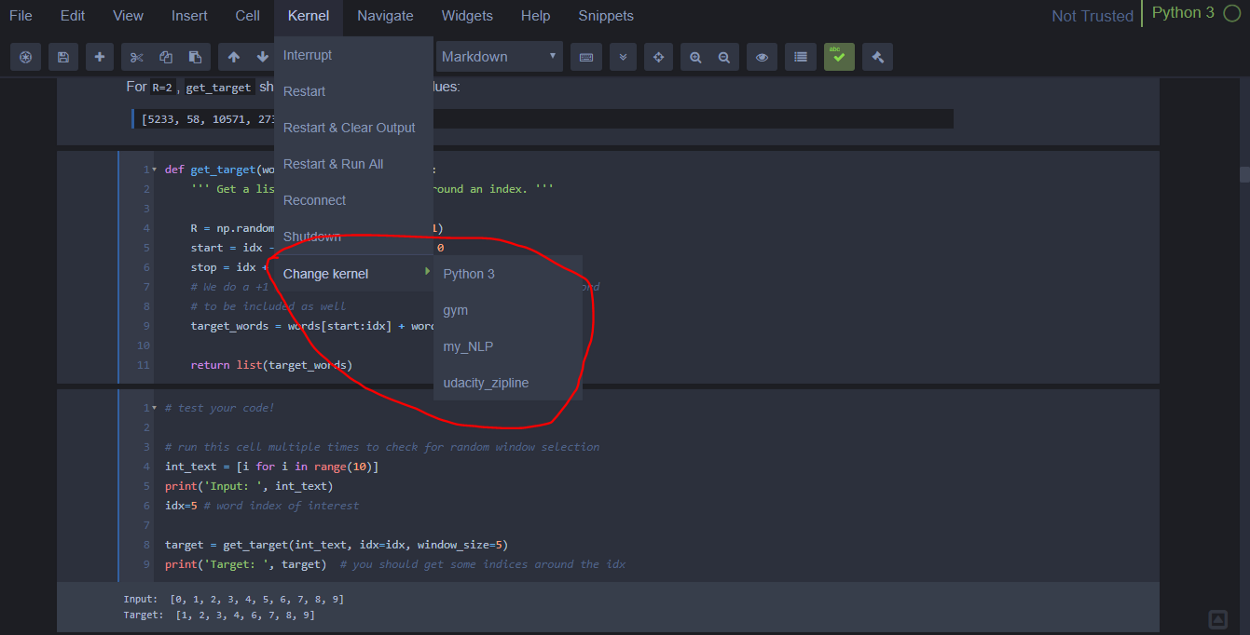This screenshot has height=635, width=1250.
Task: Click the 'idx=5' code line
Action: pos(262,506)
